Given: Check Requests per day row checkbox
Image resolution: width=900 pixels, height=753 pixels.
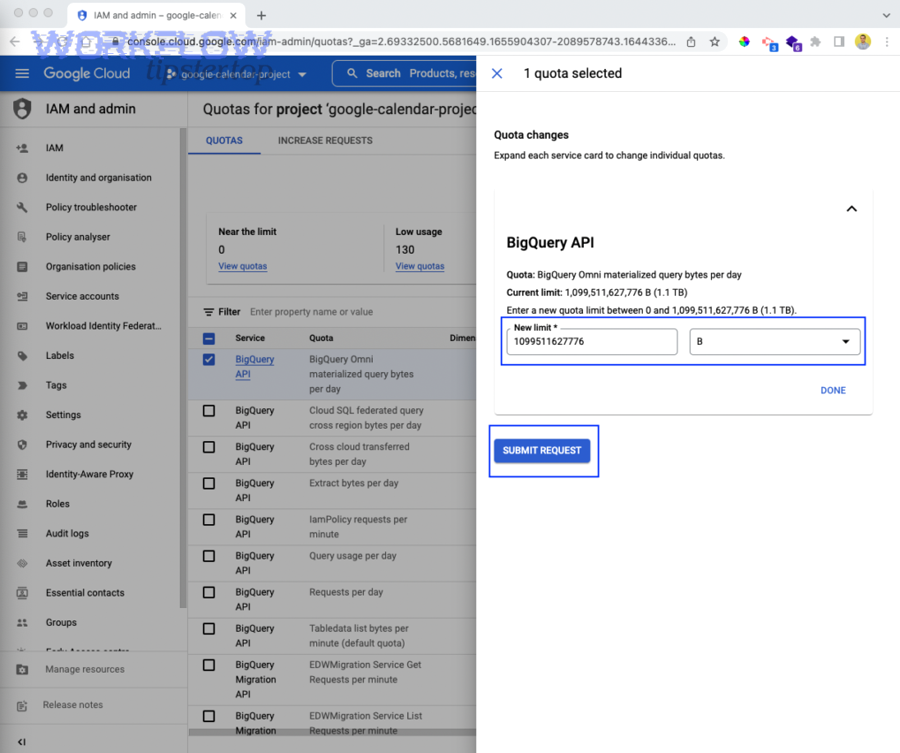Looking at the screenshot, I should pyautogui.click(x=209, y=592).
